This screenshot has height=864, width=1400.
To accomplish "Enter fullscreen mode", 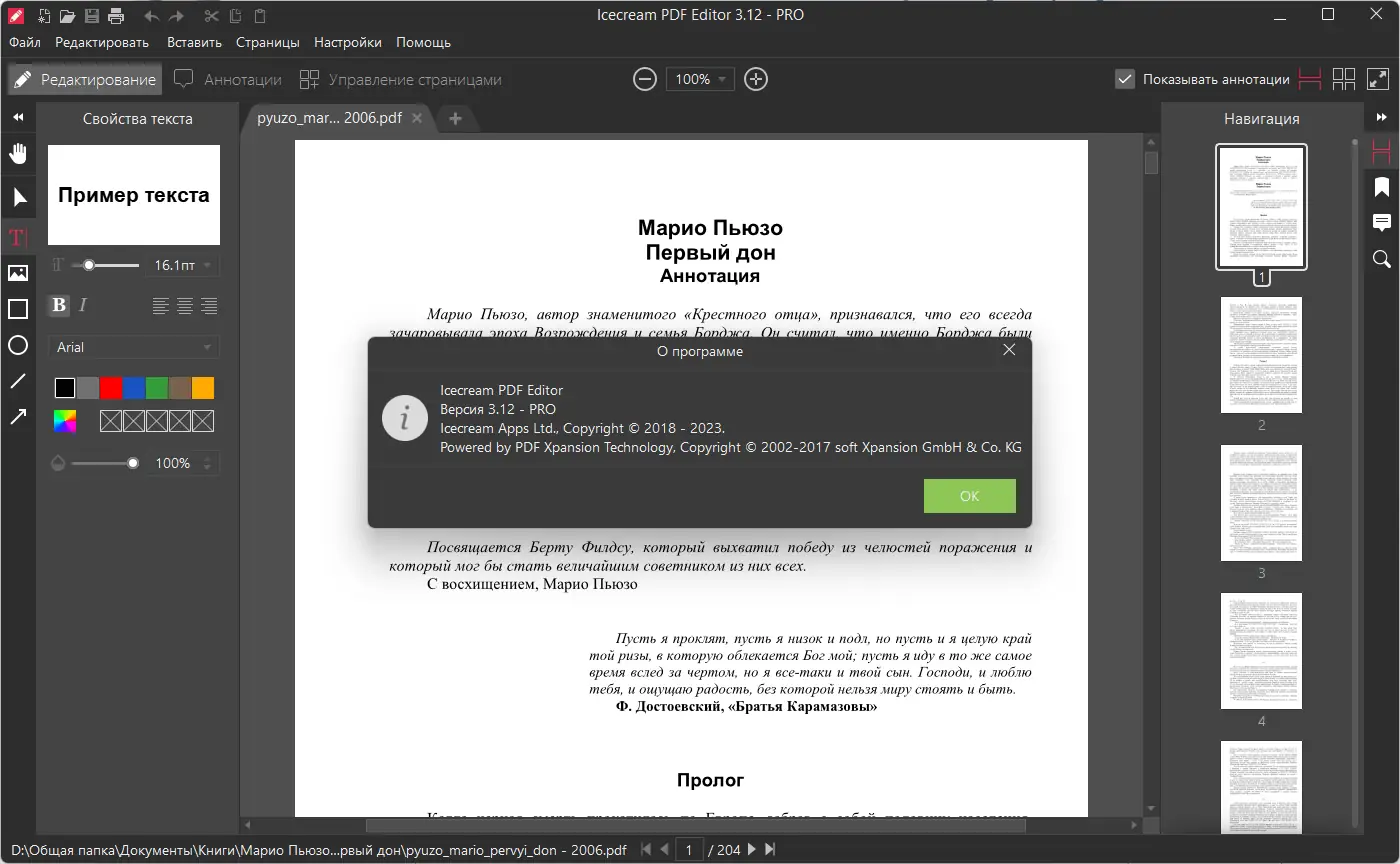I will 1378,79.
